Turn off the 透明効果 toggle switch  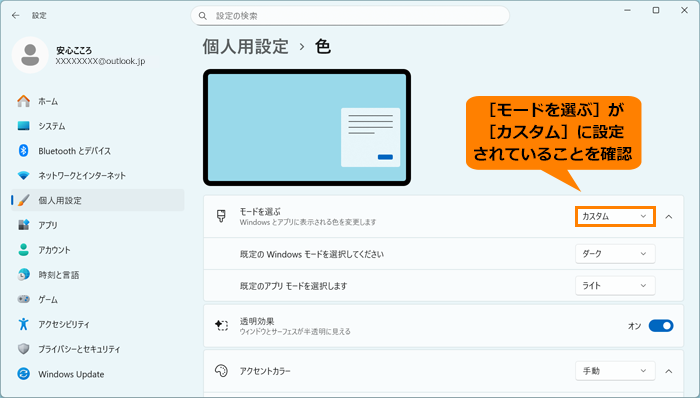(661, 326)
